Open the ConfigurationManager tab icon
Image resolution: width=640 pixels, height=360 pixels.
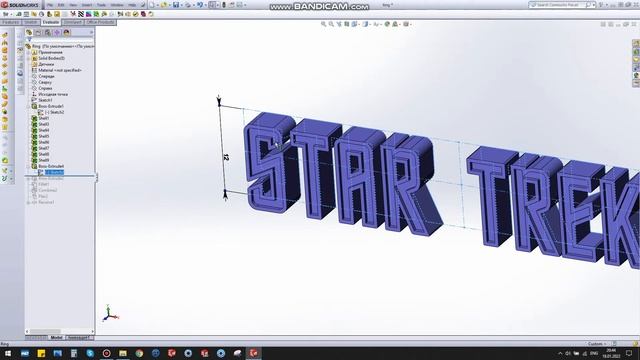pyautogui.click(x=48, y=32)
